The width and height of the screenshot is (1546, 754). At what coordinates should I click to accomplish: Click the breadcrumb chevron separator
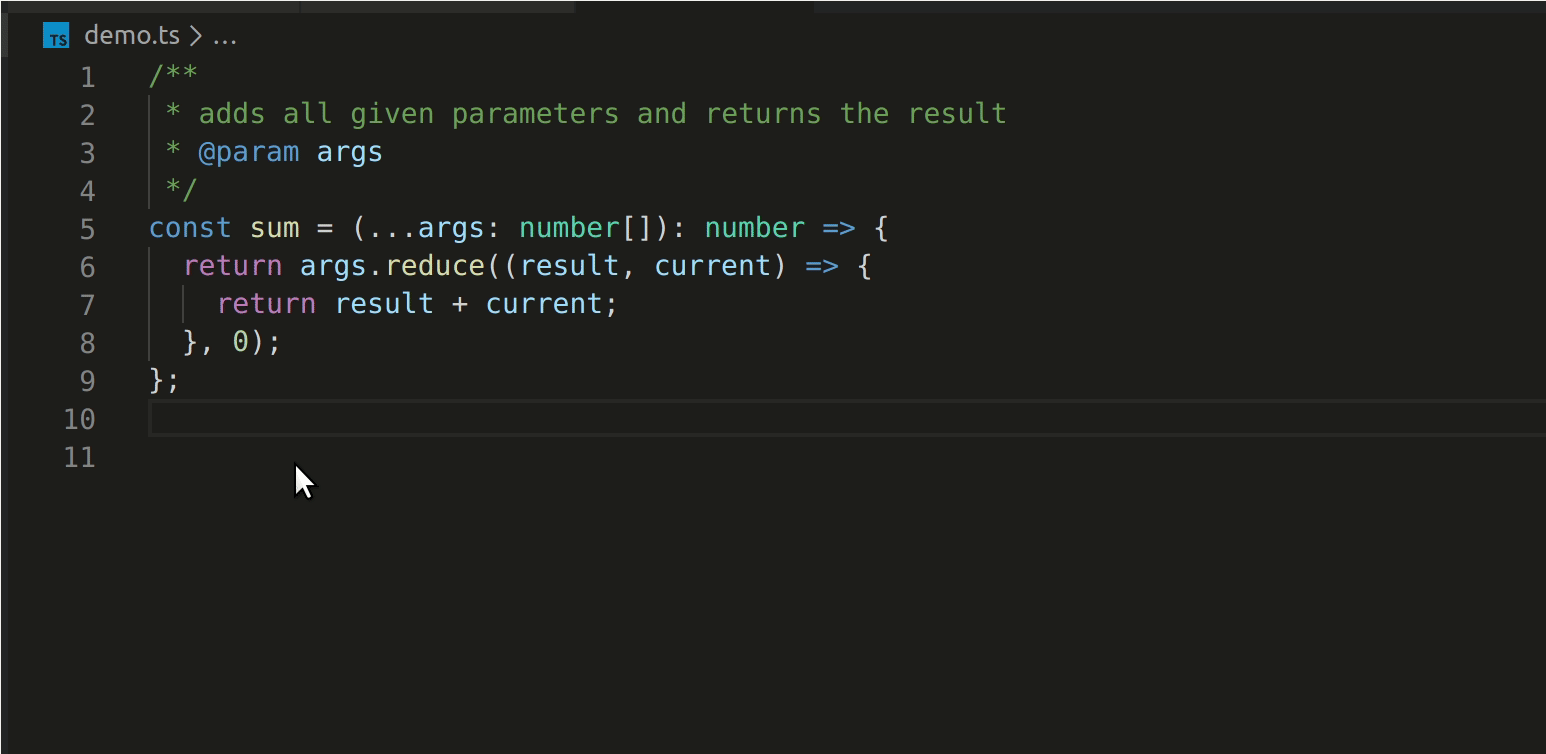(196, 36)
